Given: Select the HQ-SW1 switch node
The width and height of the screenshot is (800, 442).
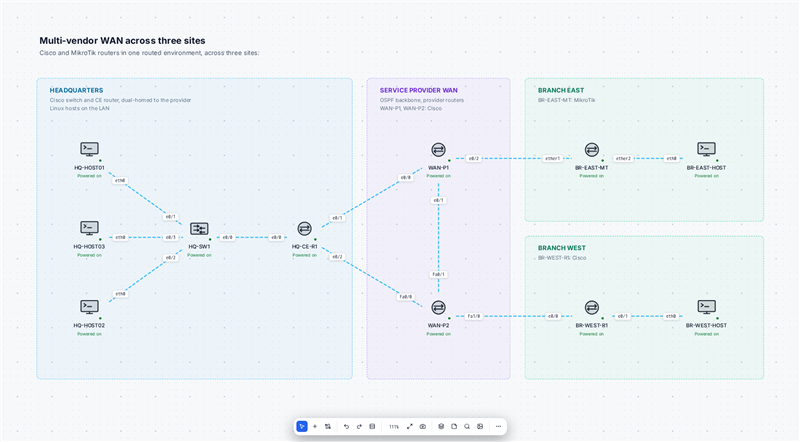Looking at the screenshot, I should [x=199, y=229].
